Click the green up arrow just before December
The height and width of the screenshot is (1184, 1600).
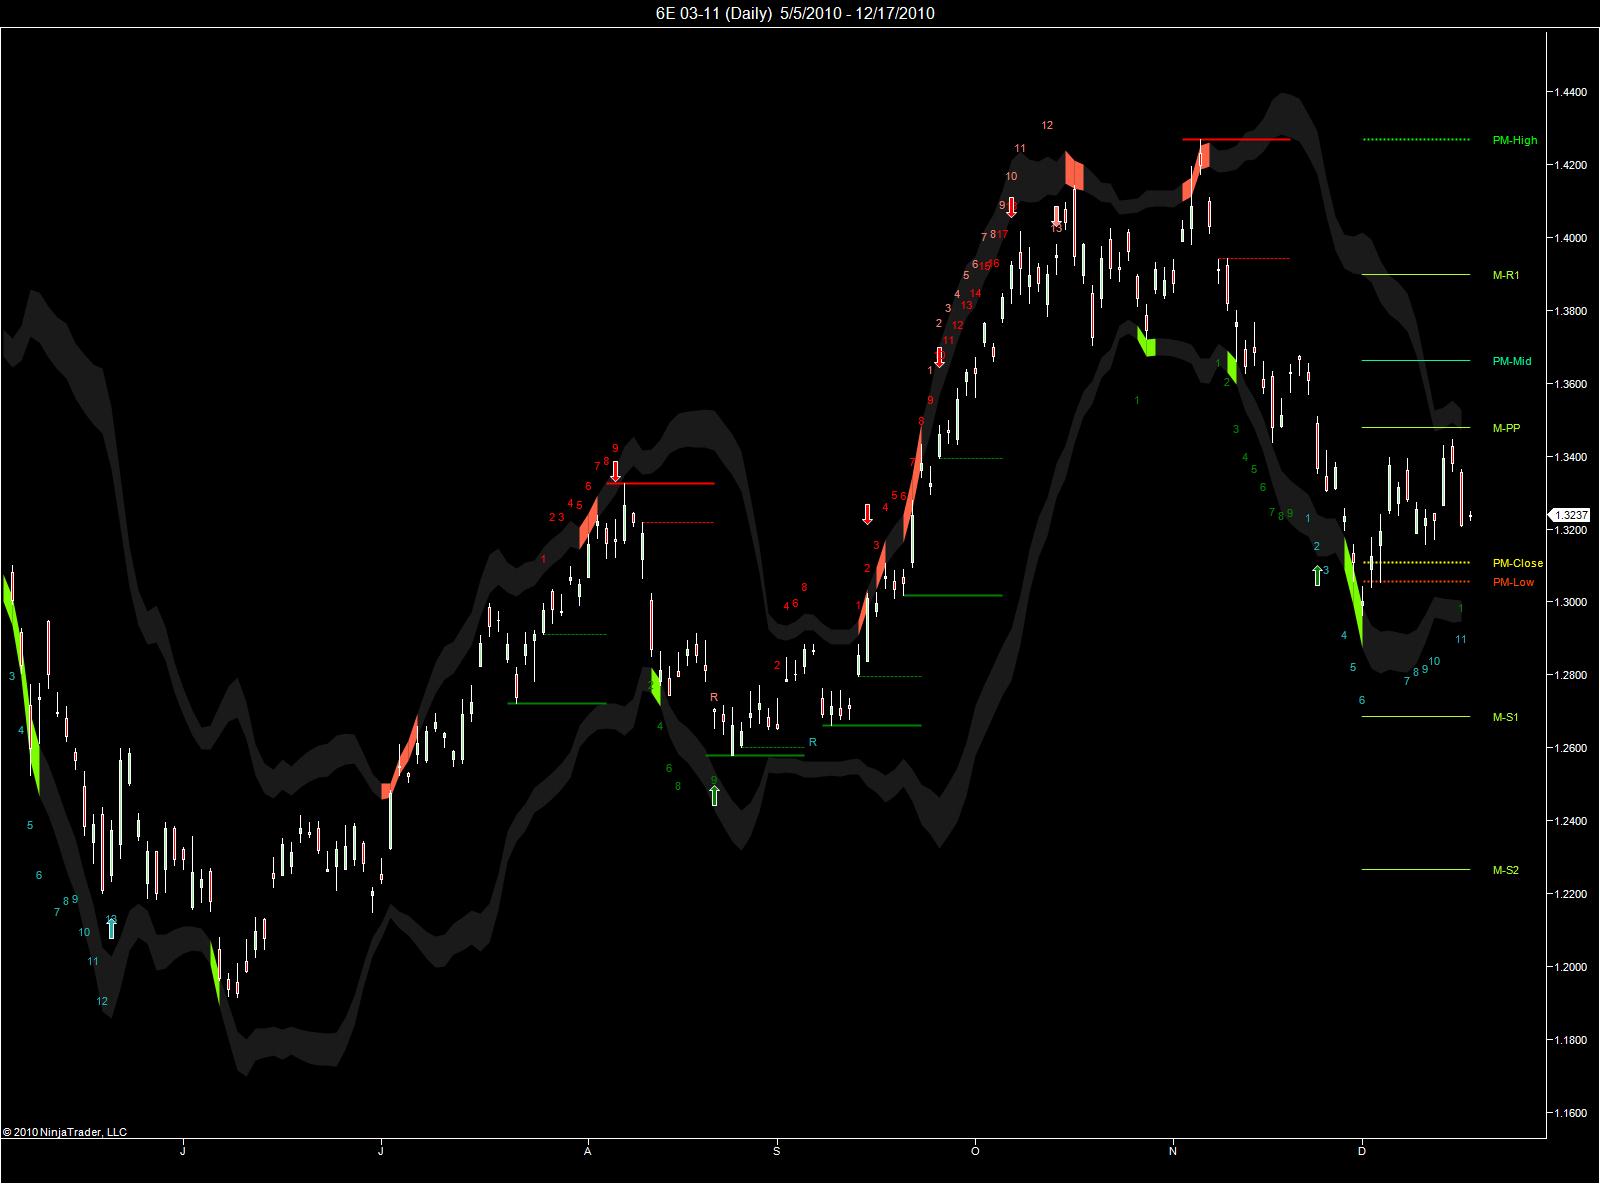coord(1317,574)
